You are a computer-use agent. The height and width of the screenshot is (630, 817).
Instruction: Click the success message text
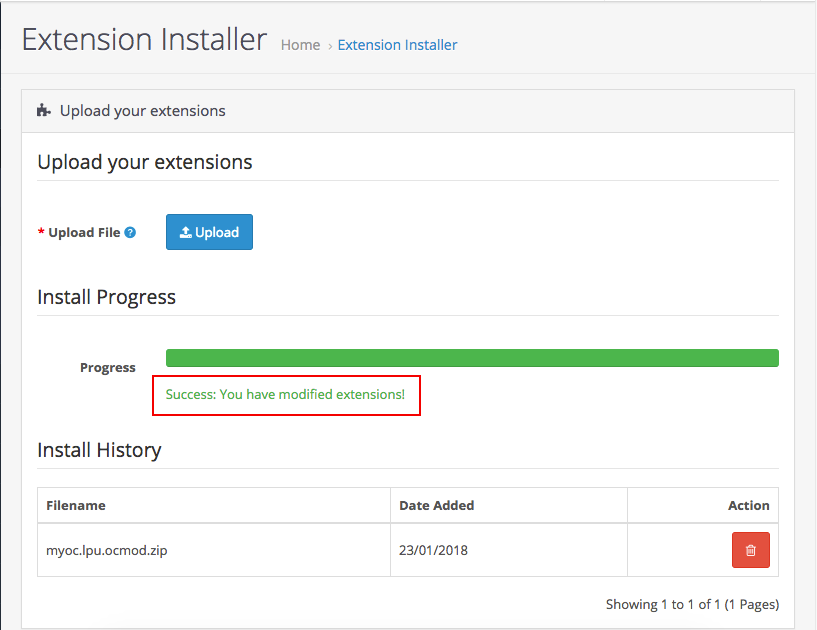[285, 394]
